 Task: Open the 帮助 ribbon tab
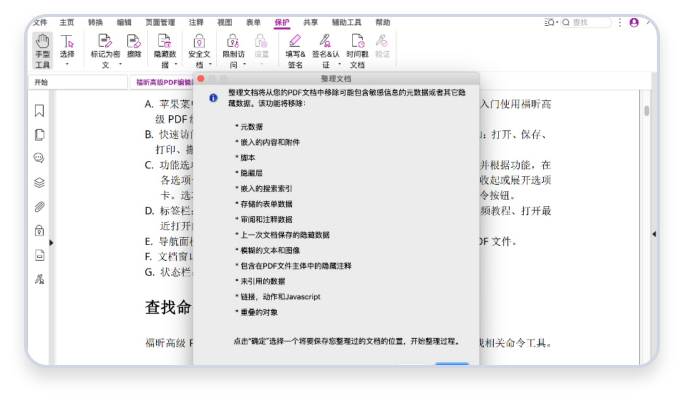383,22
